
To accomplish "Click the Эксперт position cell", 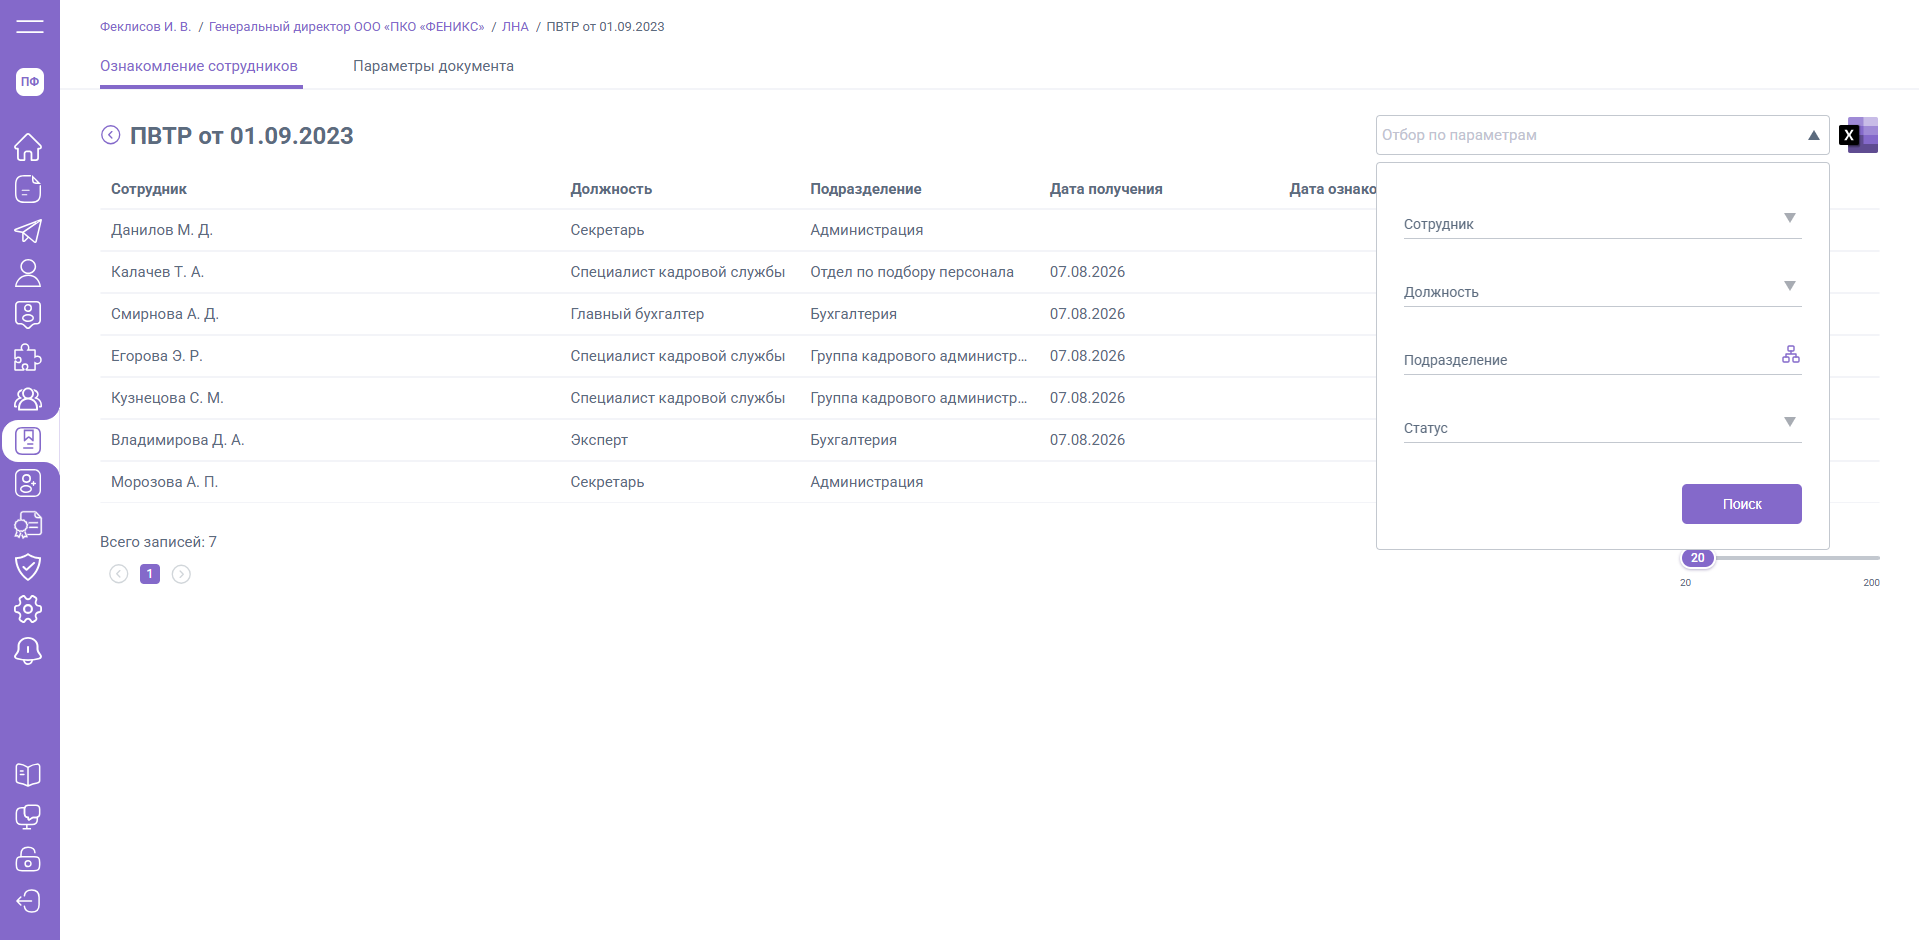I will click(x=599, y=440).
